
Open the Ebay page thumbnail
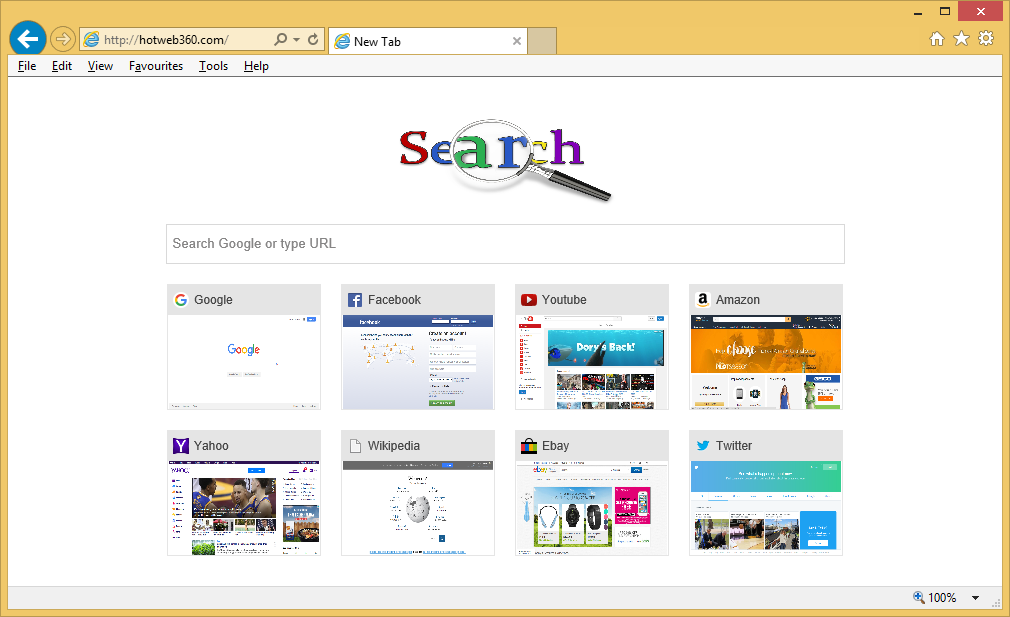point(592,508)
